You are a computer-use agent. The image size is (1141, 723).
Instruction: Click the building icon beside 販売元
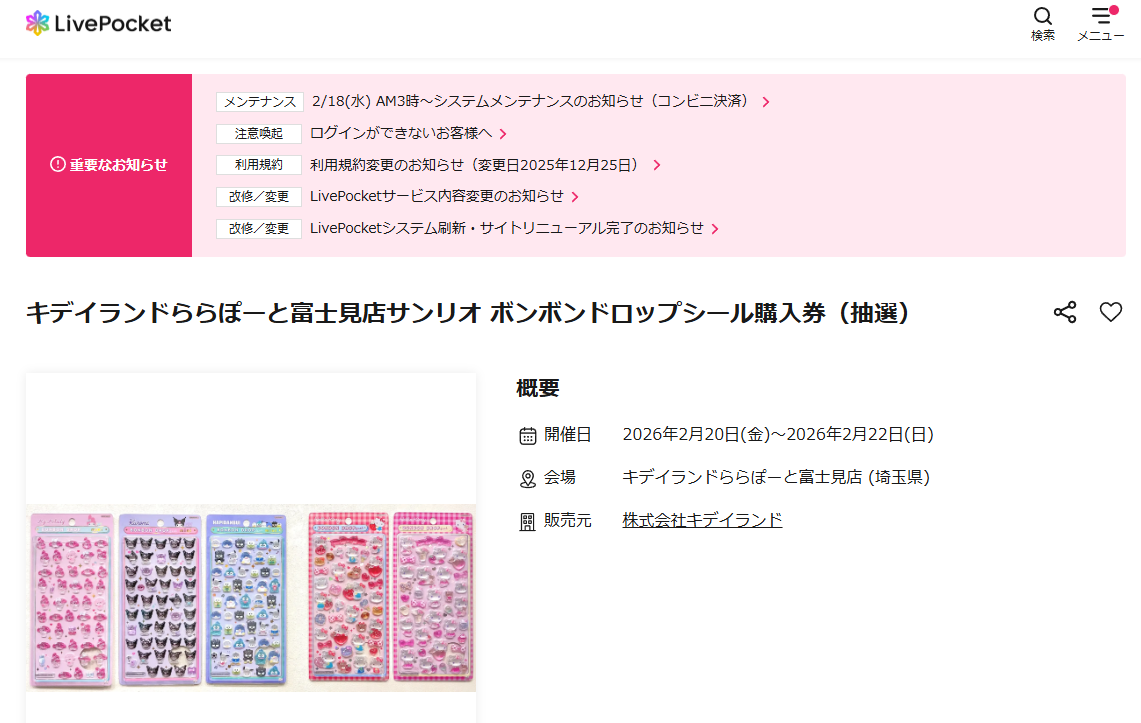[x=528, y=522]
